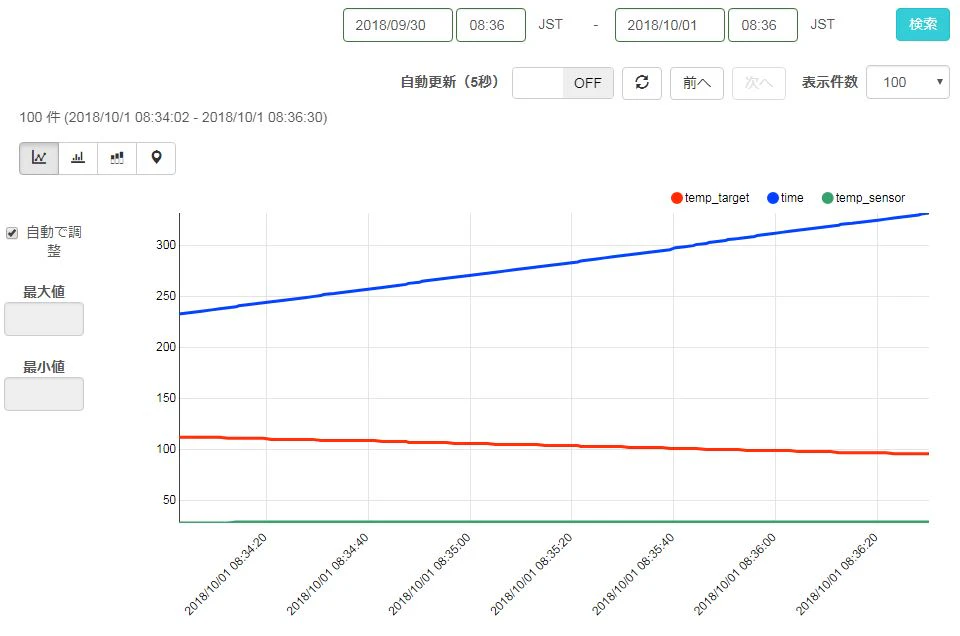
Task: Switch to the bar chart view icon
Action: [x=78, y=158]
